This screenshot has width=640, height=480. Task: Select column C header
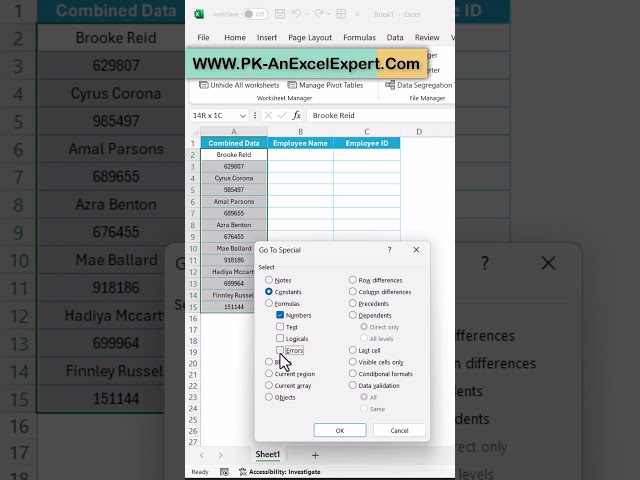[x=367, y=132]
